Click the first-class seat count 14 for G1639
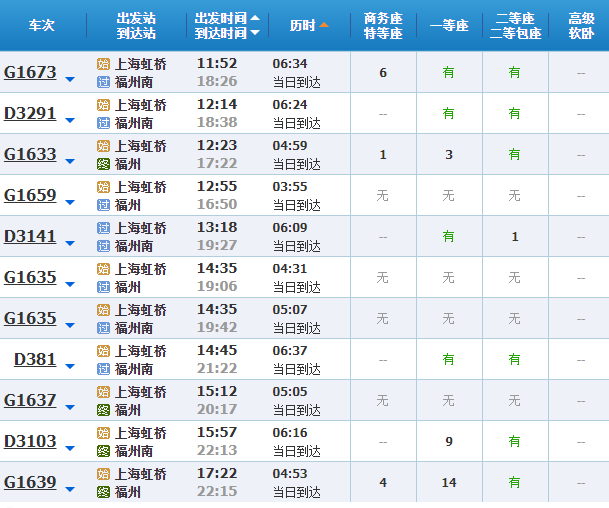The image size is (609, 508). coord(449,483)
